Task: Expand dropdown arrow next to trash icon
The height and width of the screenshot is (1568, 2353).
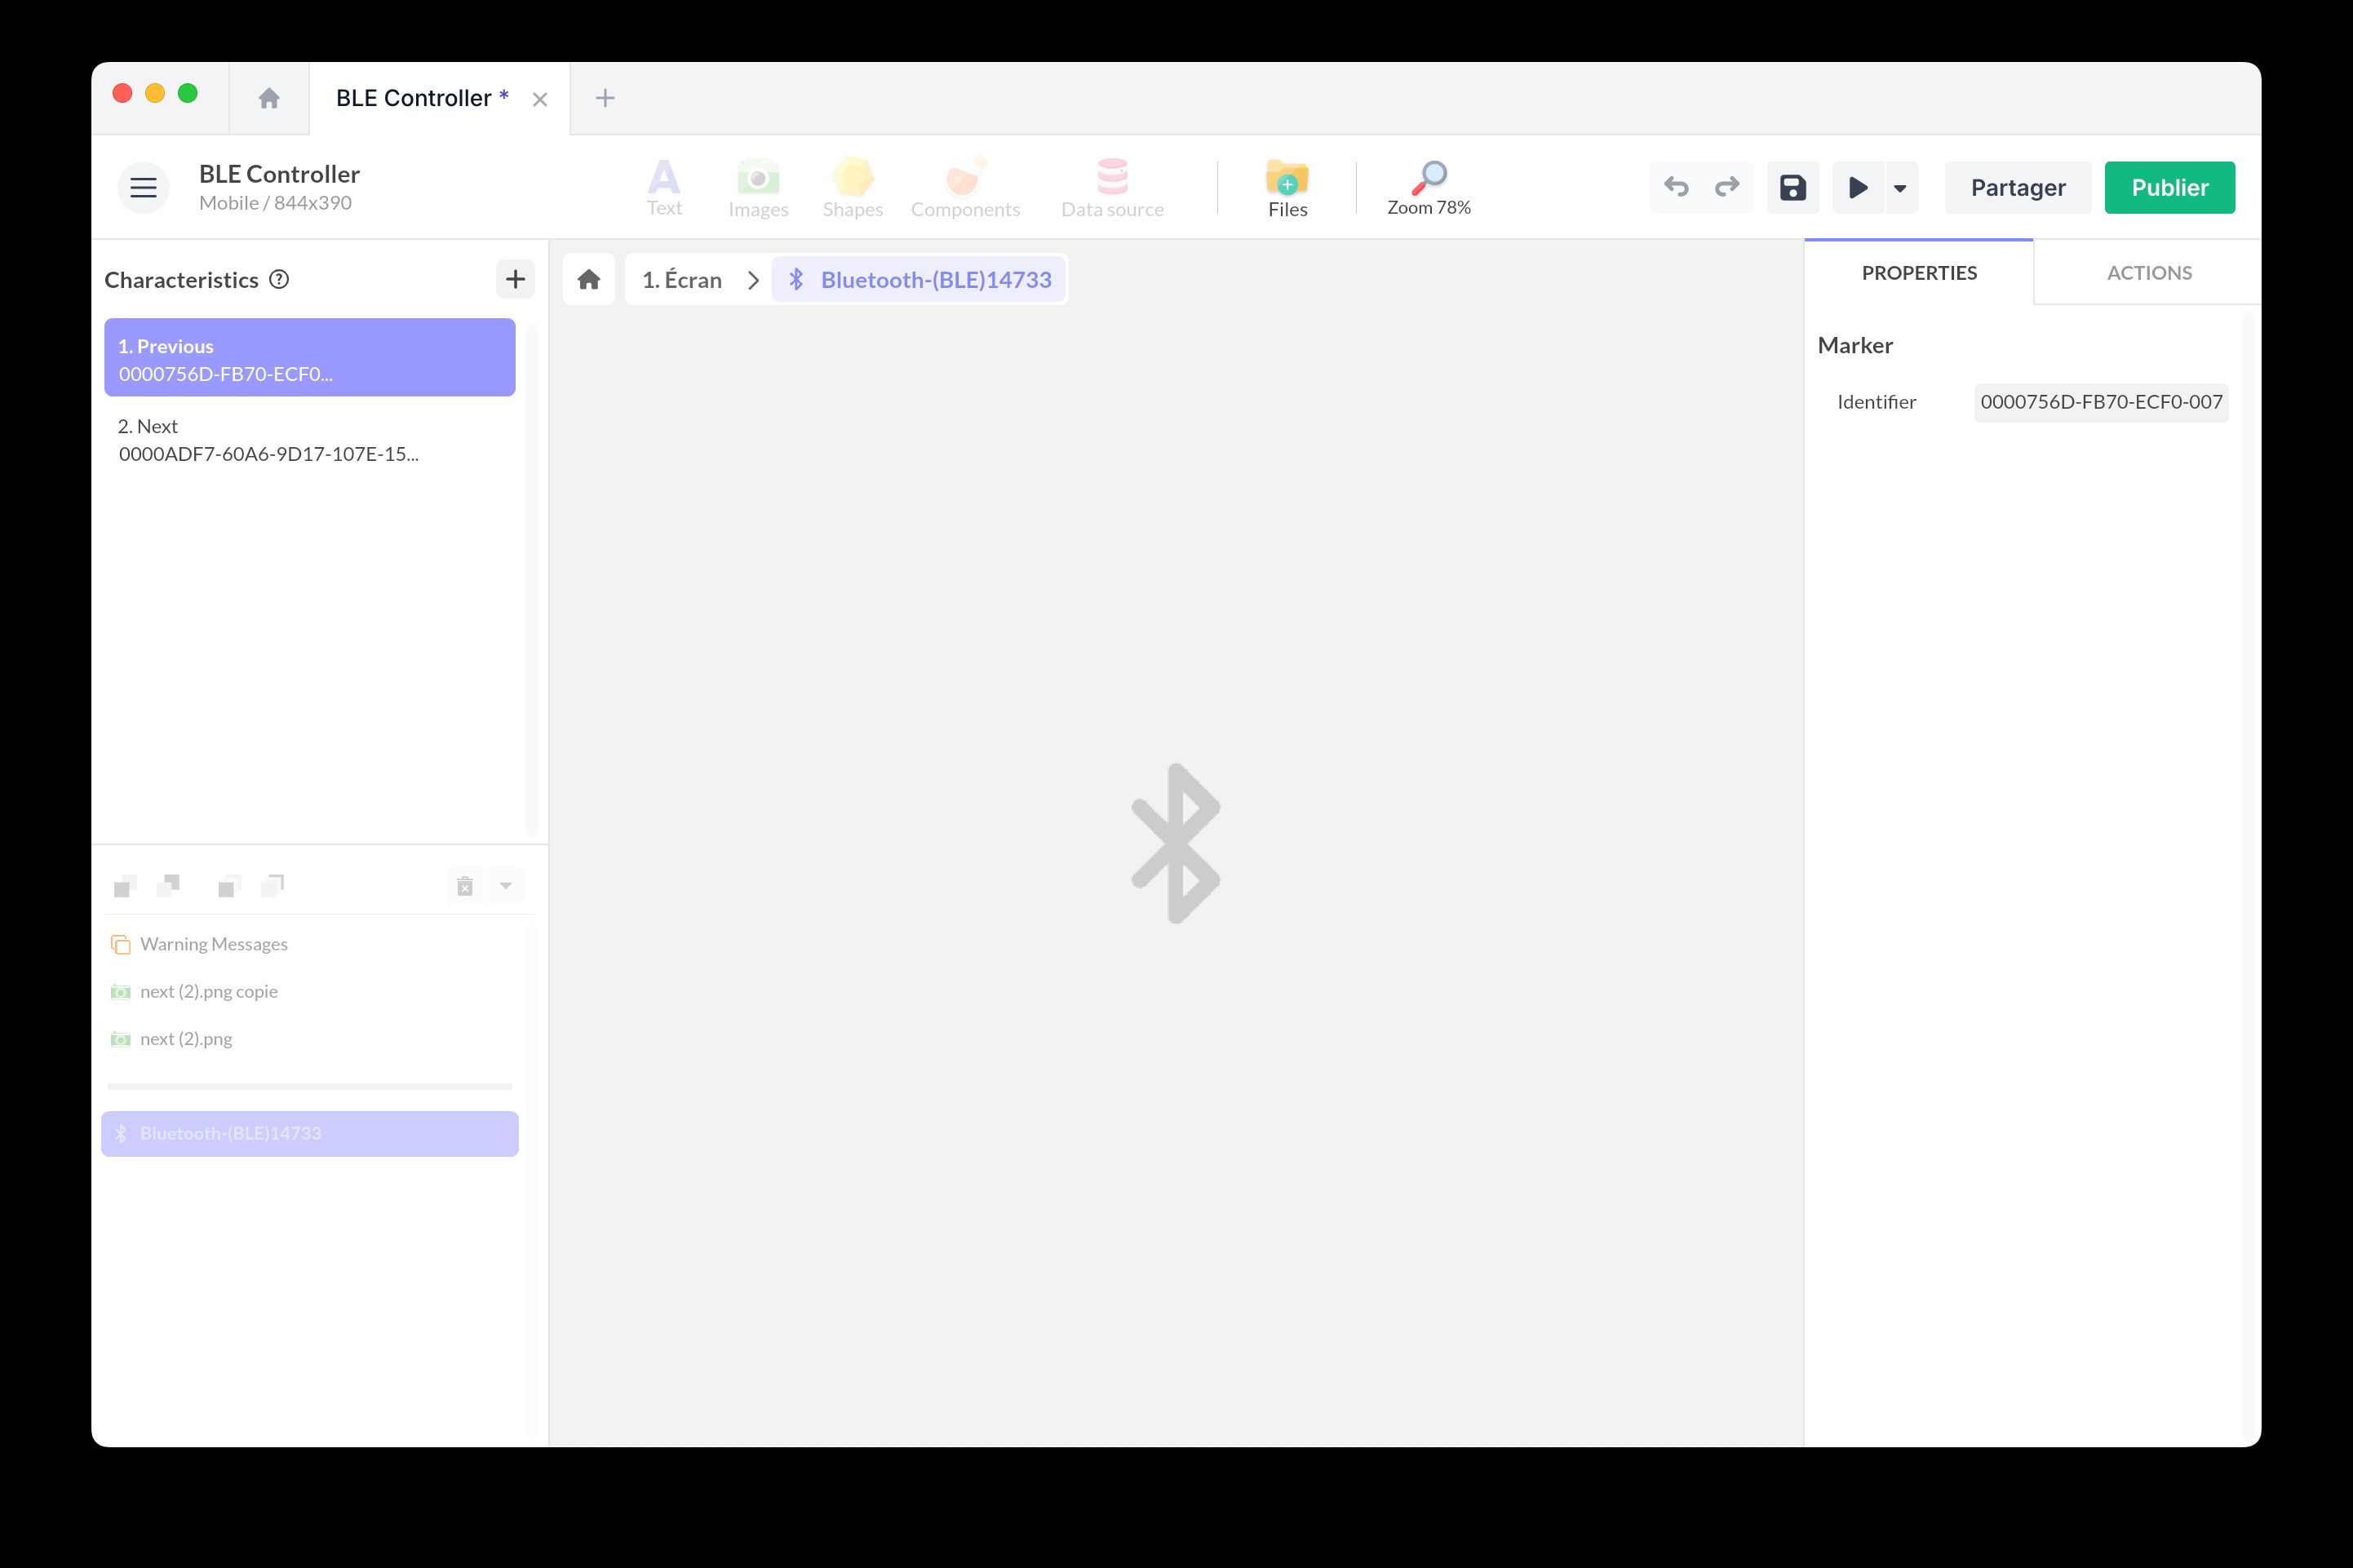Action: click(x=506, y=886)
